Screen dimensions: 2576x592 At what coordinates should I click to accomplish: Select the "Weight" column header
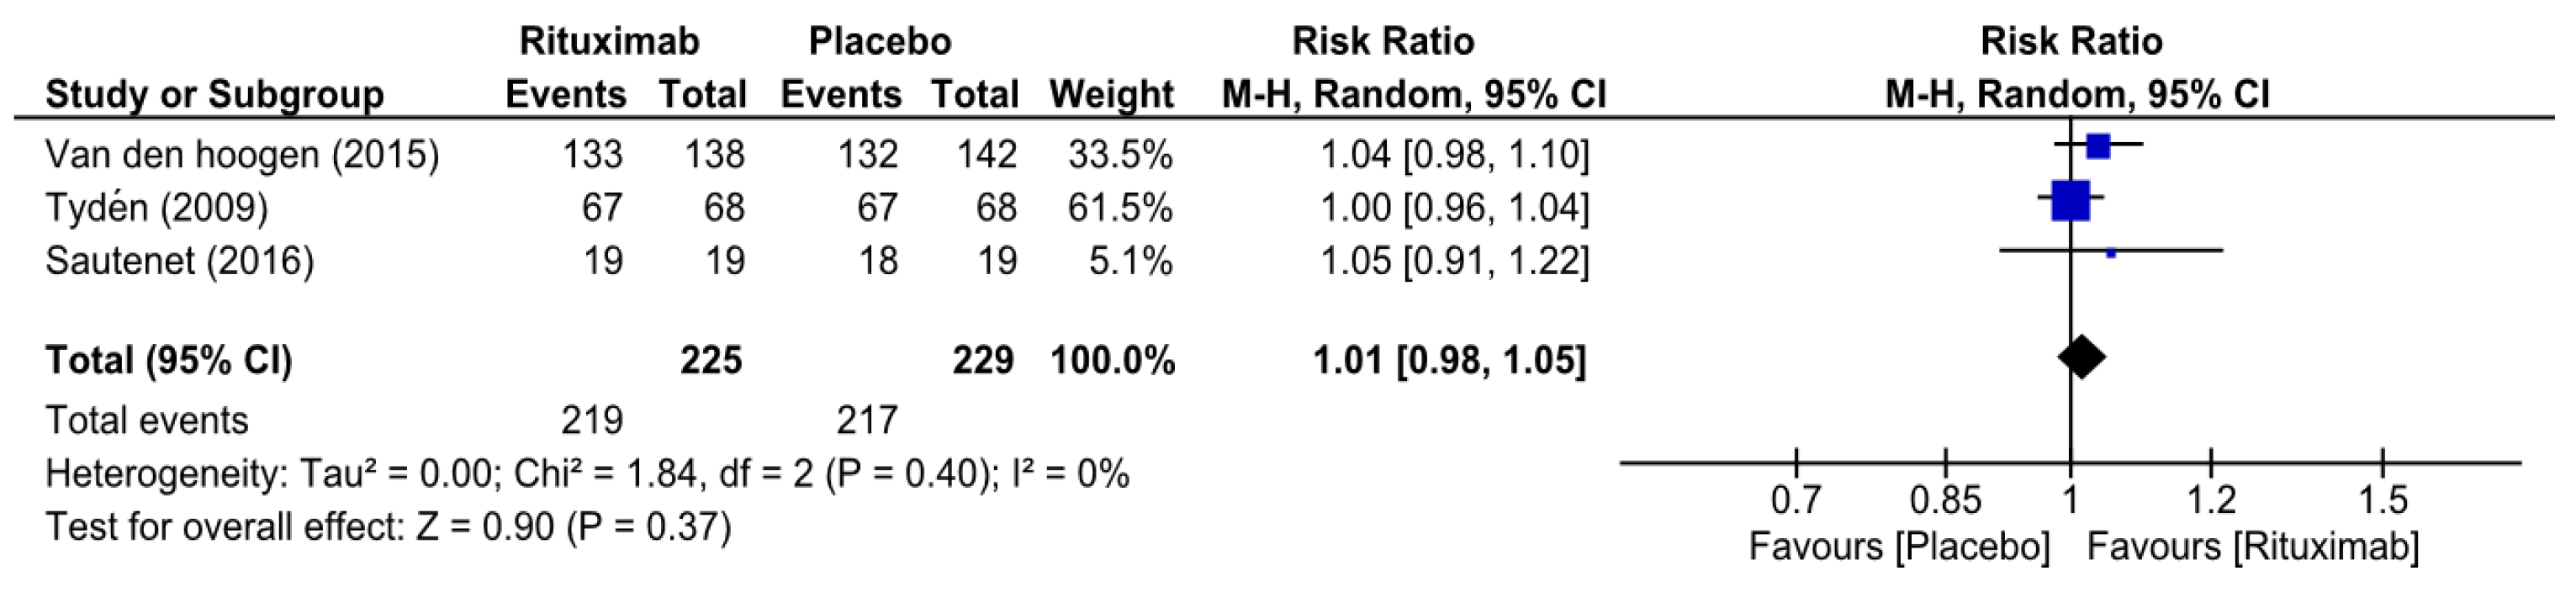tap(1111, 94)
